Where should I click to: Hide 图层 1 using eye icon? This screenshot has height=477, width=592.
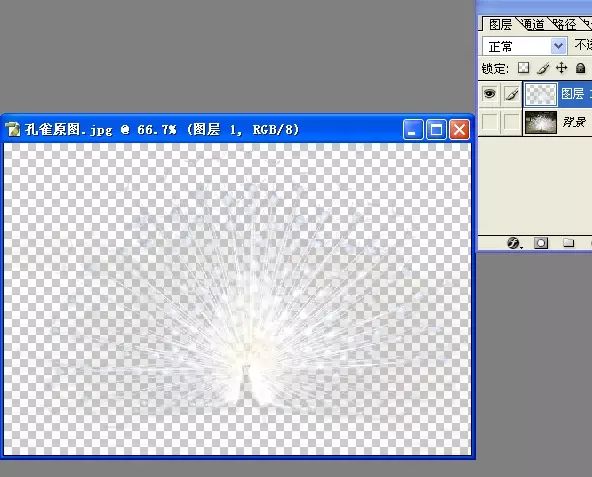click(x=490, y=93)
